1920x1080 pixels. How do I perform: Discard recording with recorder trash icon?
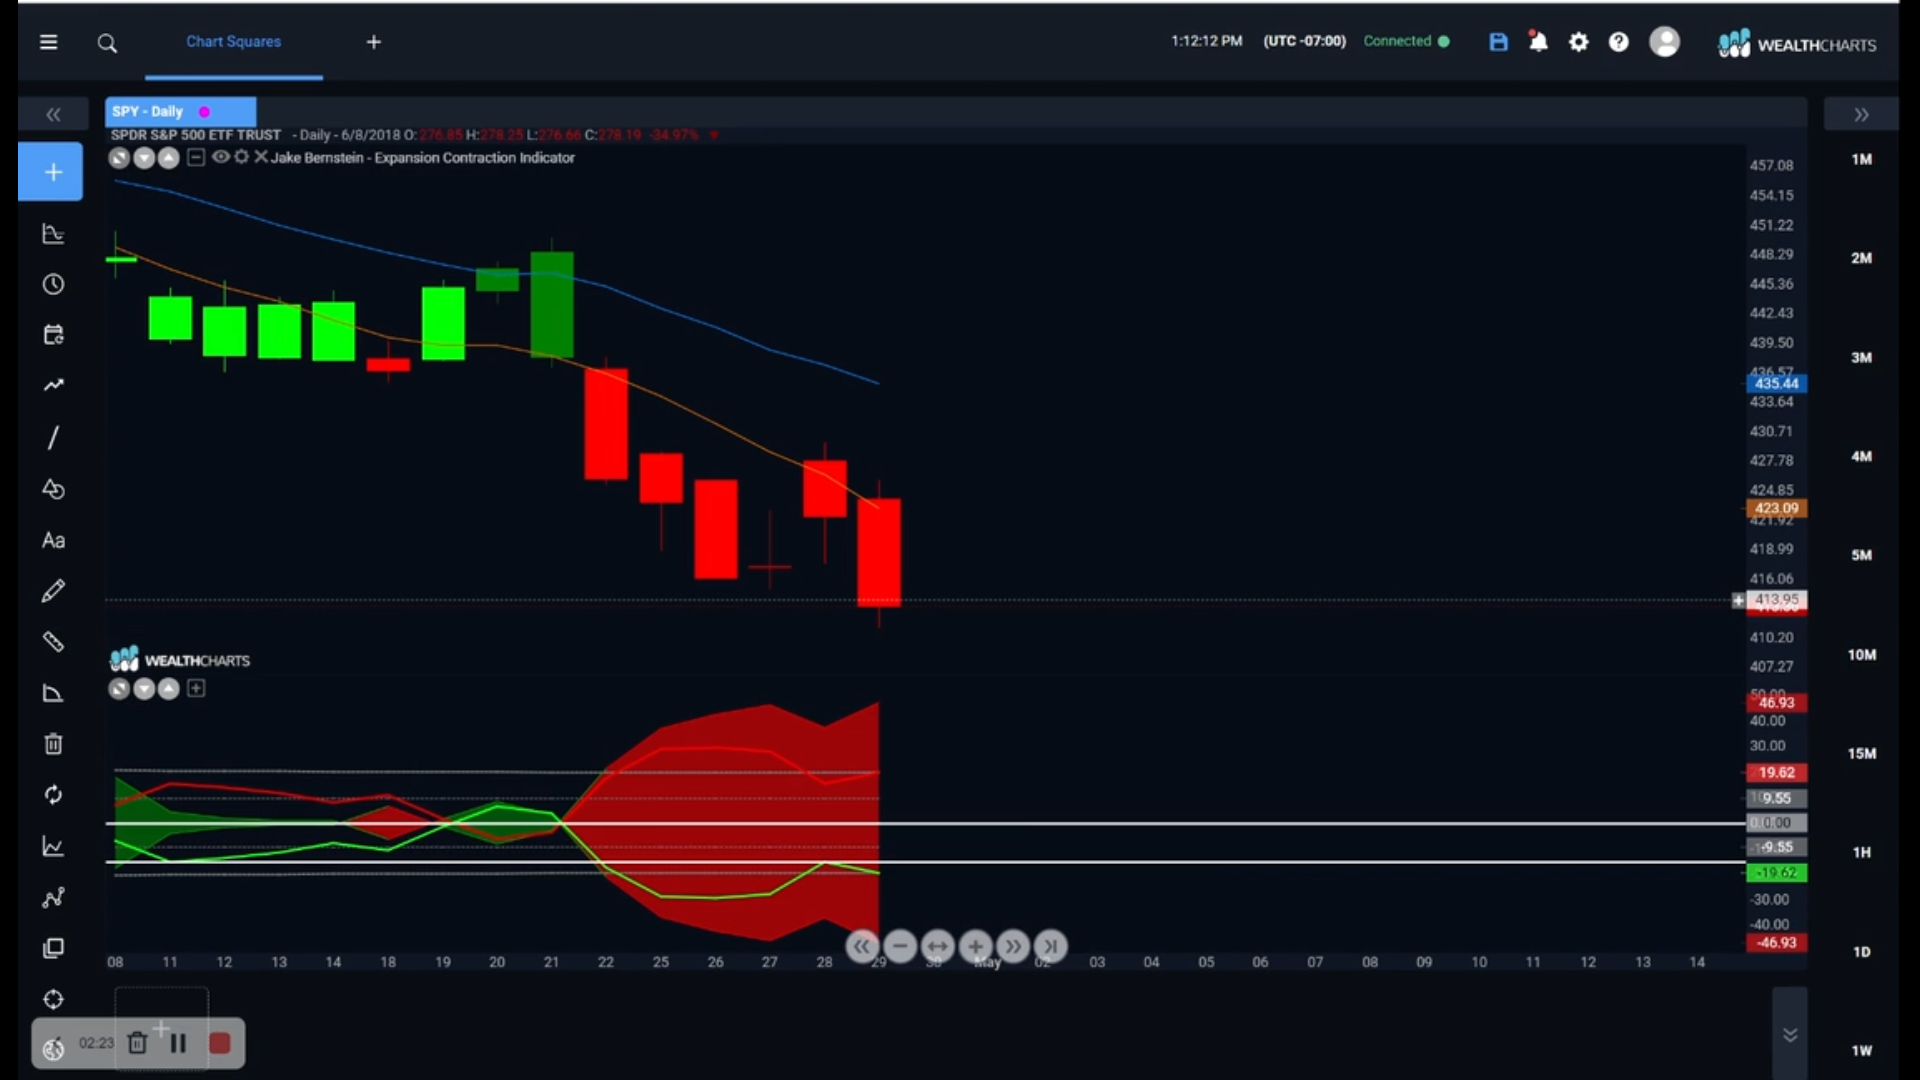pyautogui.click(x=138, y=1044)
